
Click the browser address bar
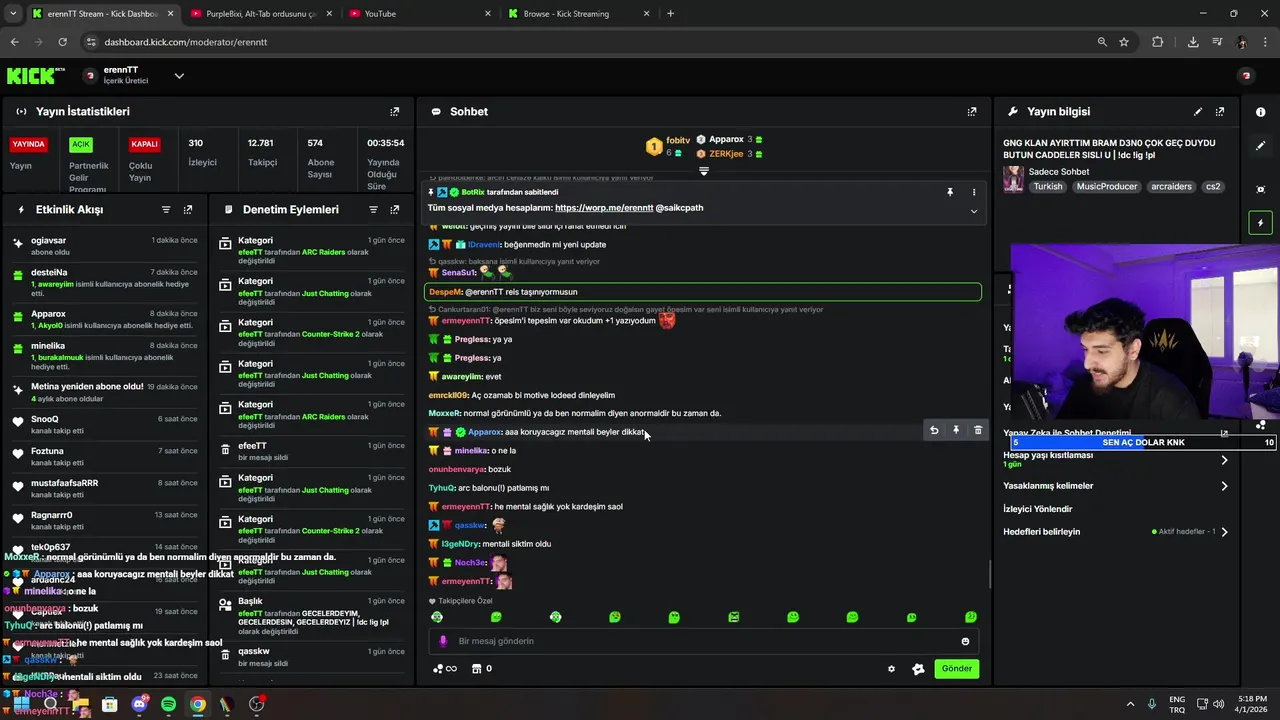[590, 42]
